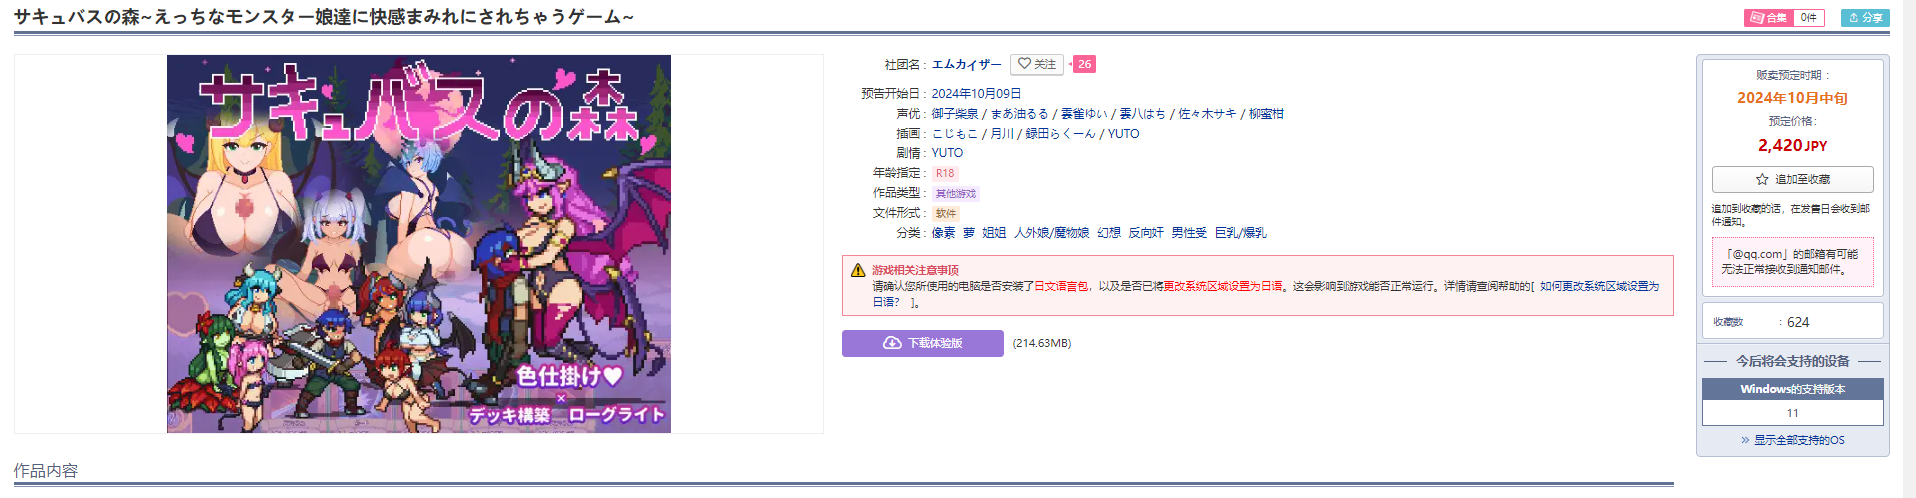1916x498 pixels.
Task: Open the 男性受 genre tag
Action: click(1189, 233)
